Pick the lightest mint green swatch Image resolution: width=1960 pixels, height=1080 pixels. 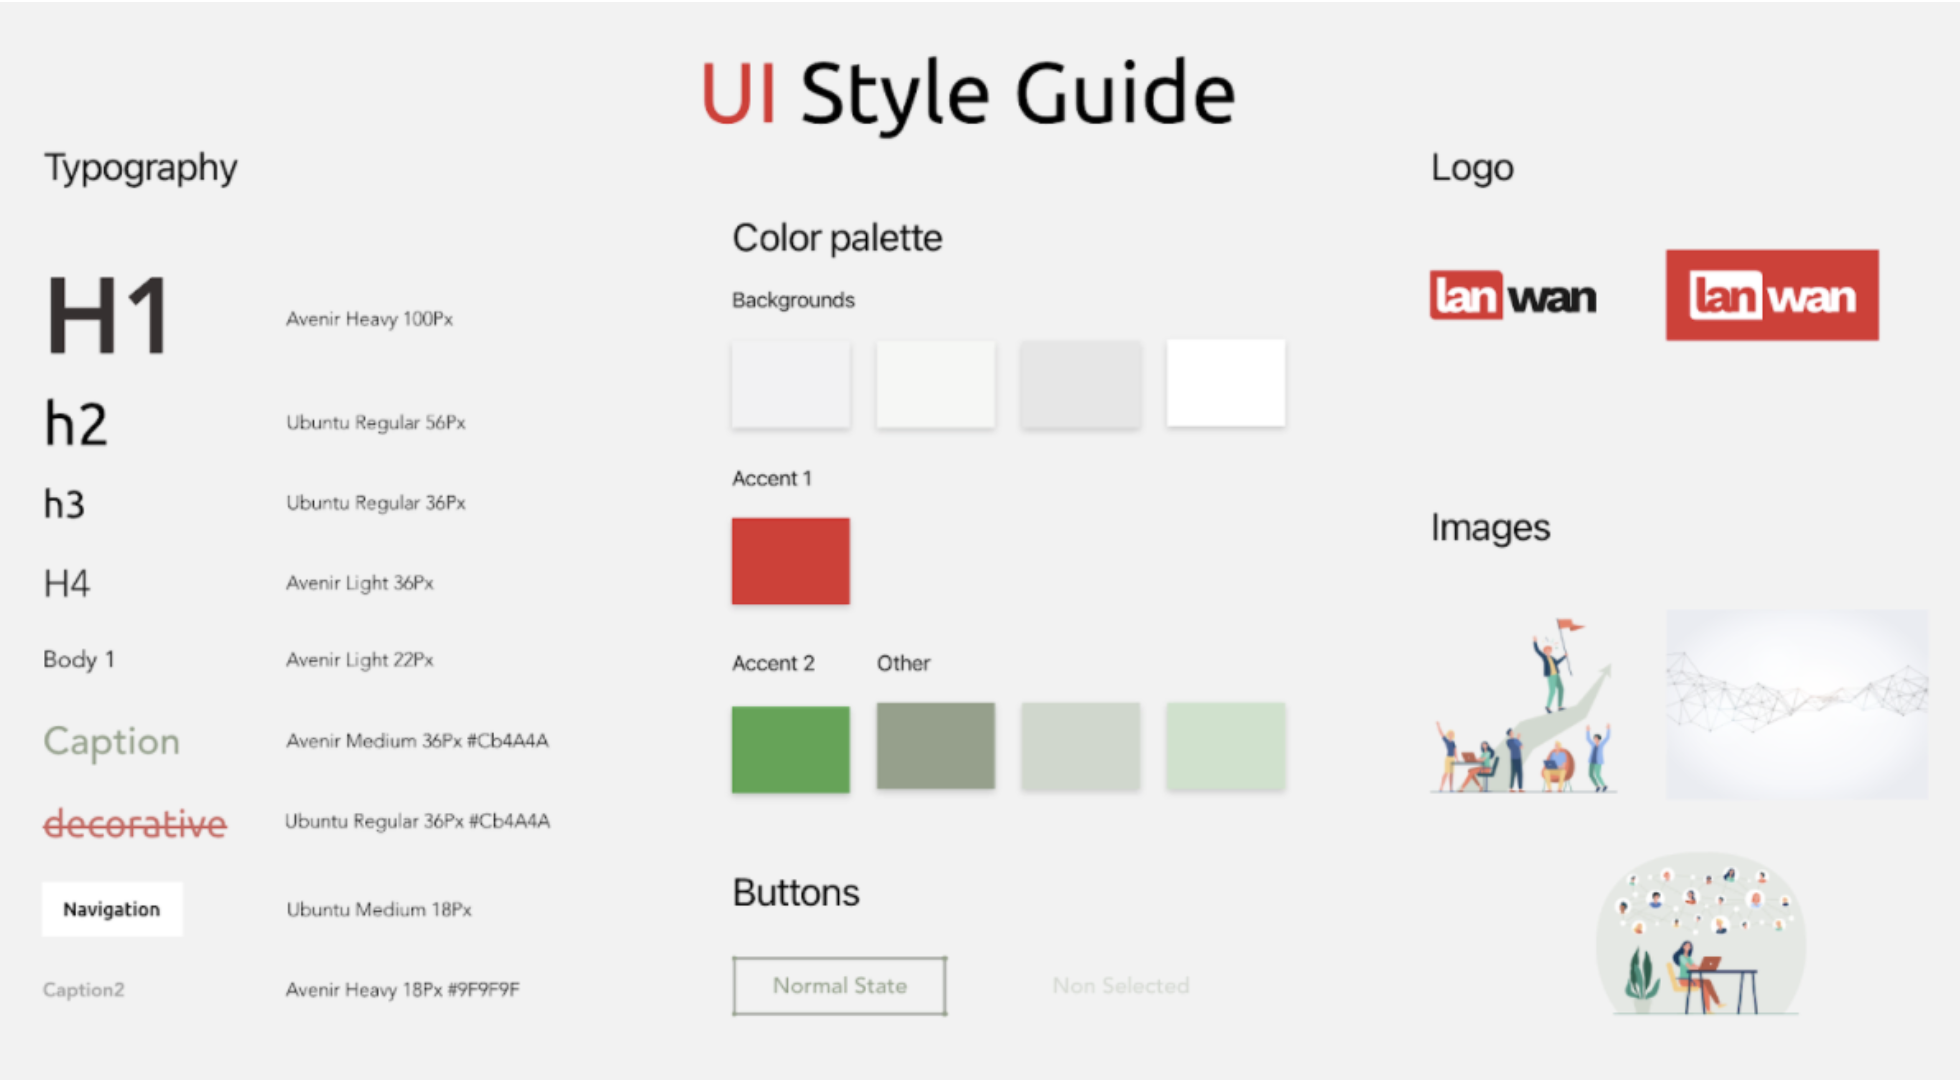coord(1225,746)
